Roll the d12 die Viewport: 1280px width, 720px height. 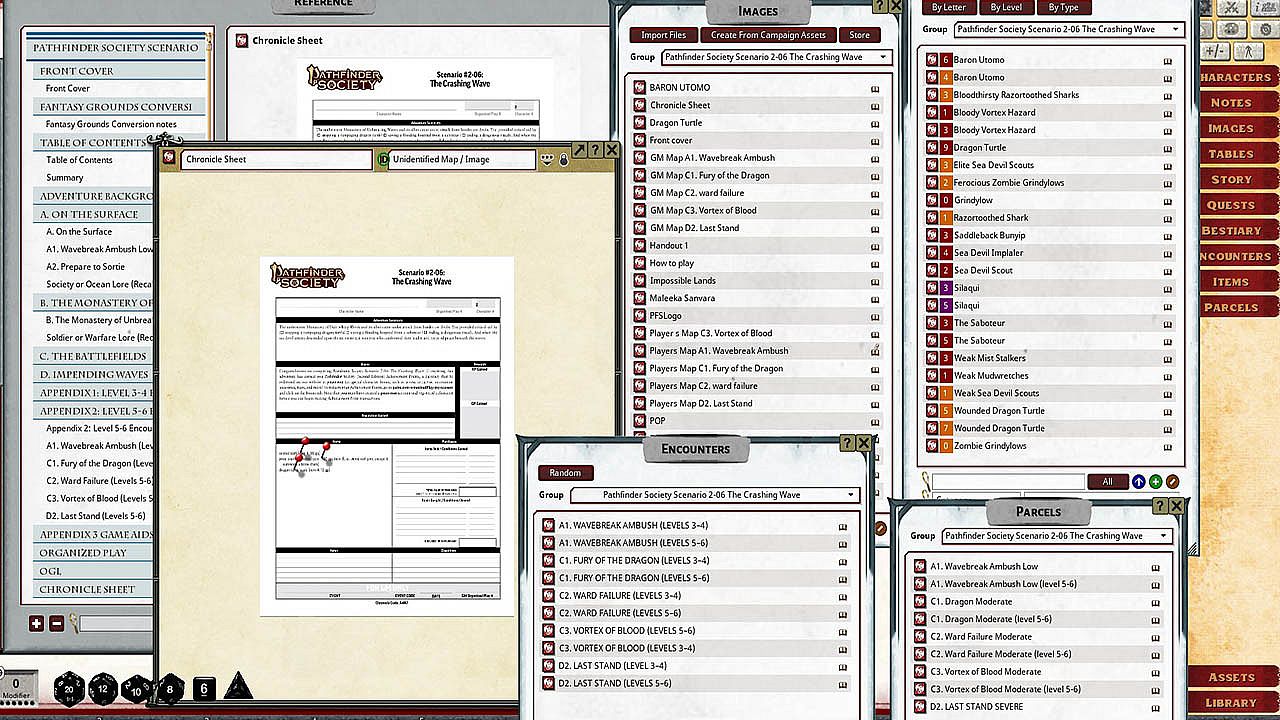pyautogui.click(x=103, y=688)
